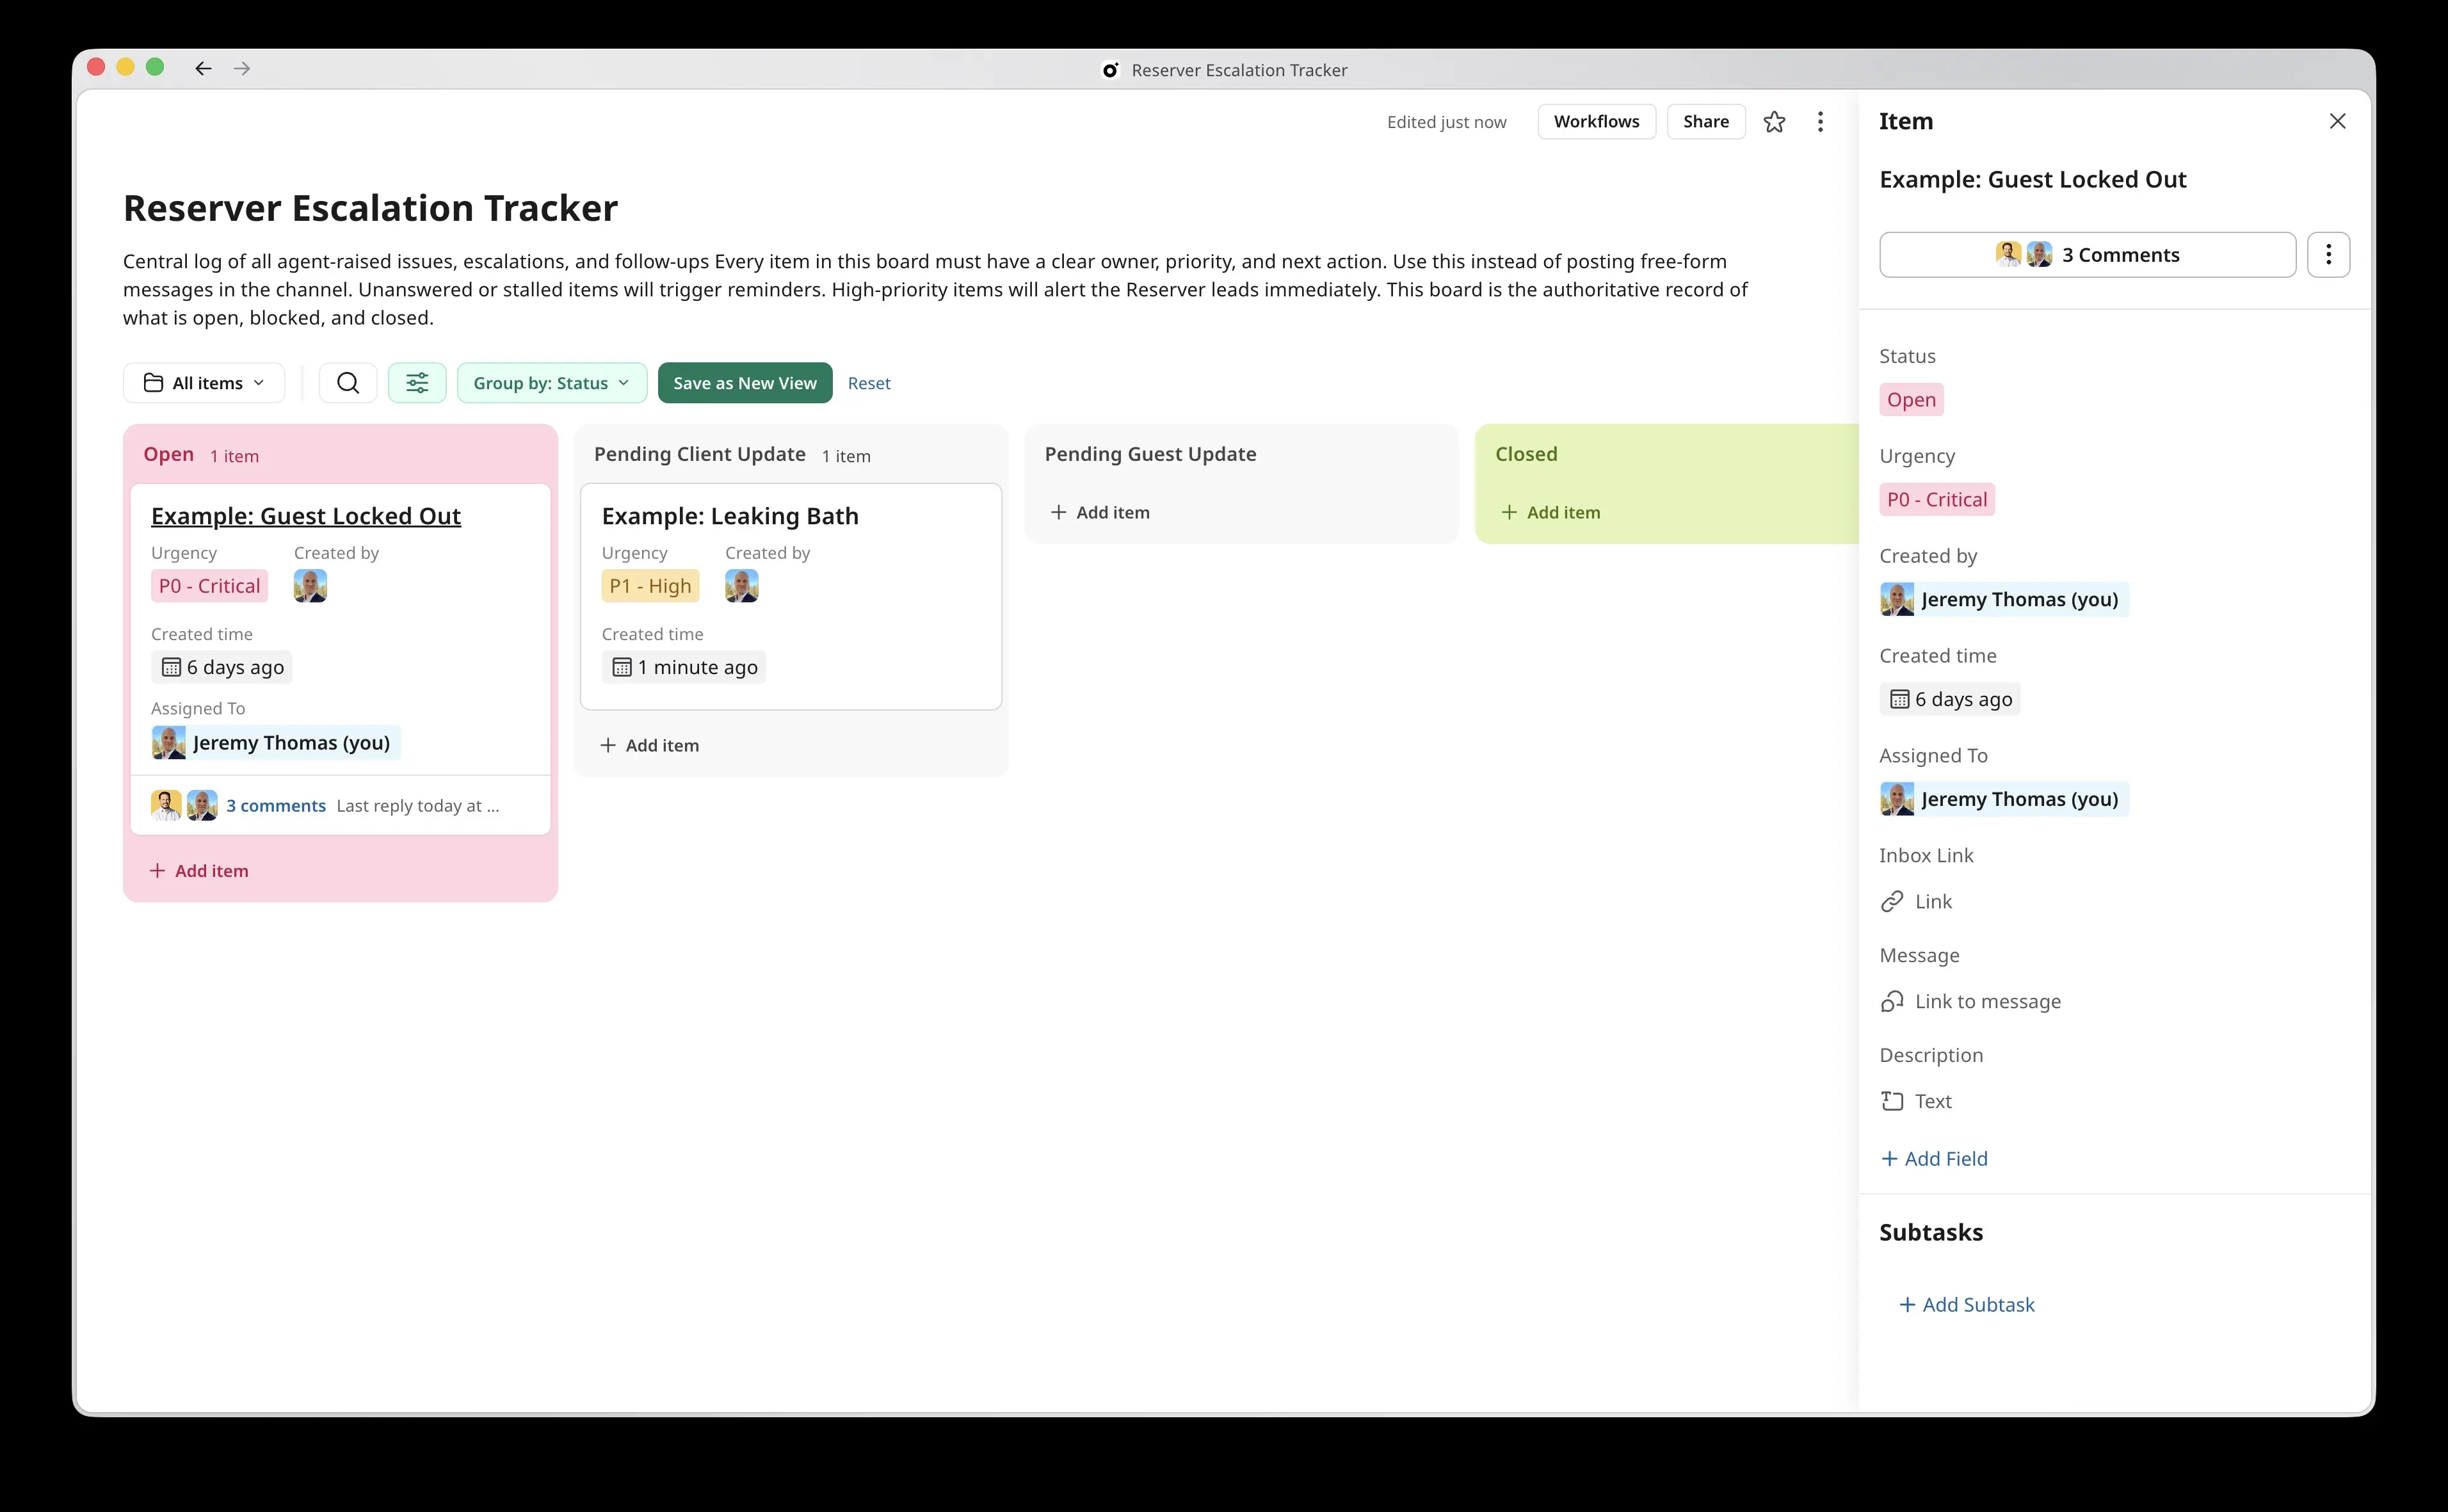Click Add Subtask in Subtasks section
This screenshot has height=1512, width=2448.
(x=1966, y=1305)
